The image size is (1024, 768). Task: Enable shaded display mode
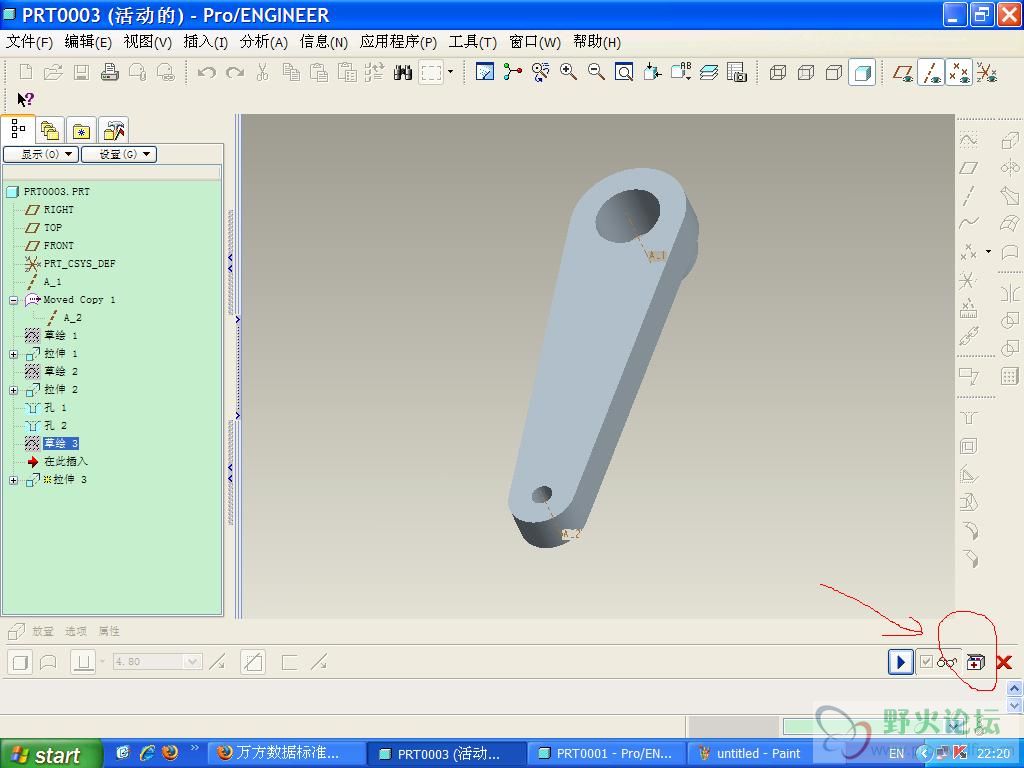[x=862, y=72]
